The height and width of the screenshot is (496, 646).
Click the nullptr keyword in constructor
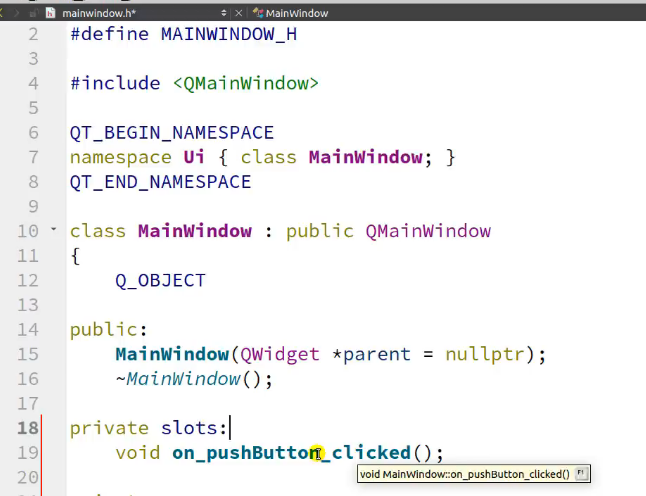point(483,355)
